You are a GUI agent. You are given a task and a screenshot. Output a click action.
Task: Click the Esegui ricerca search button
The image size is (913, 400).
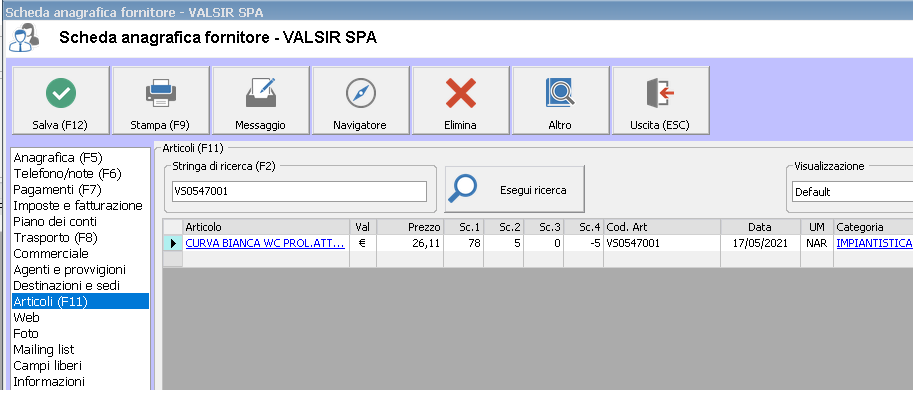click(x=515, y=189)
